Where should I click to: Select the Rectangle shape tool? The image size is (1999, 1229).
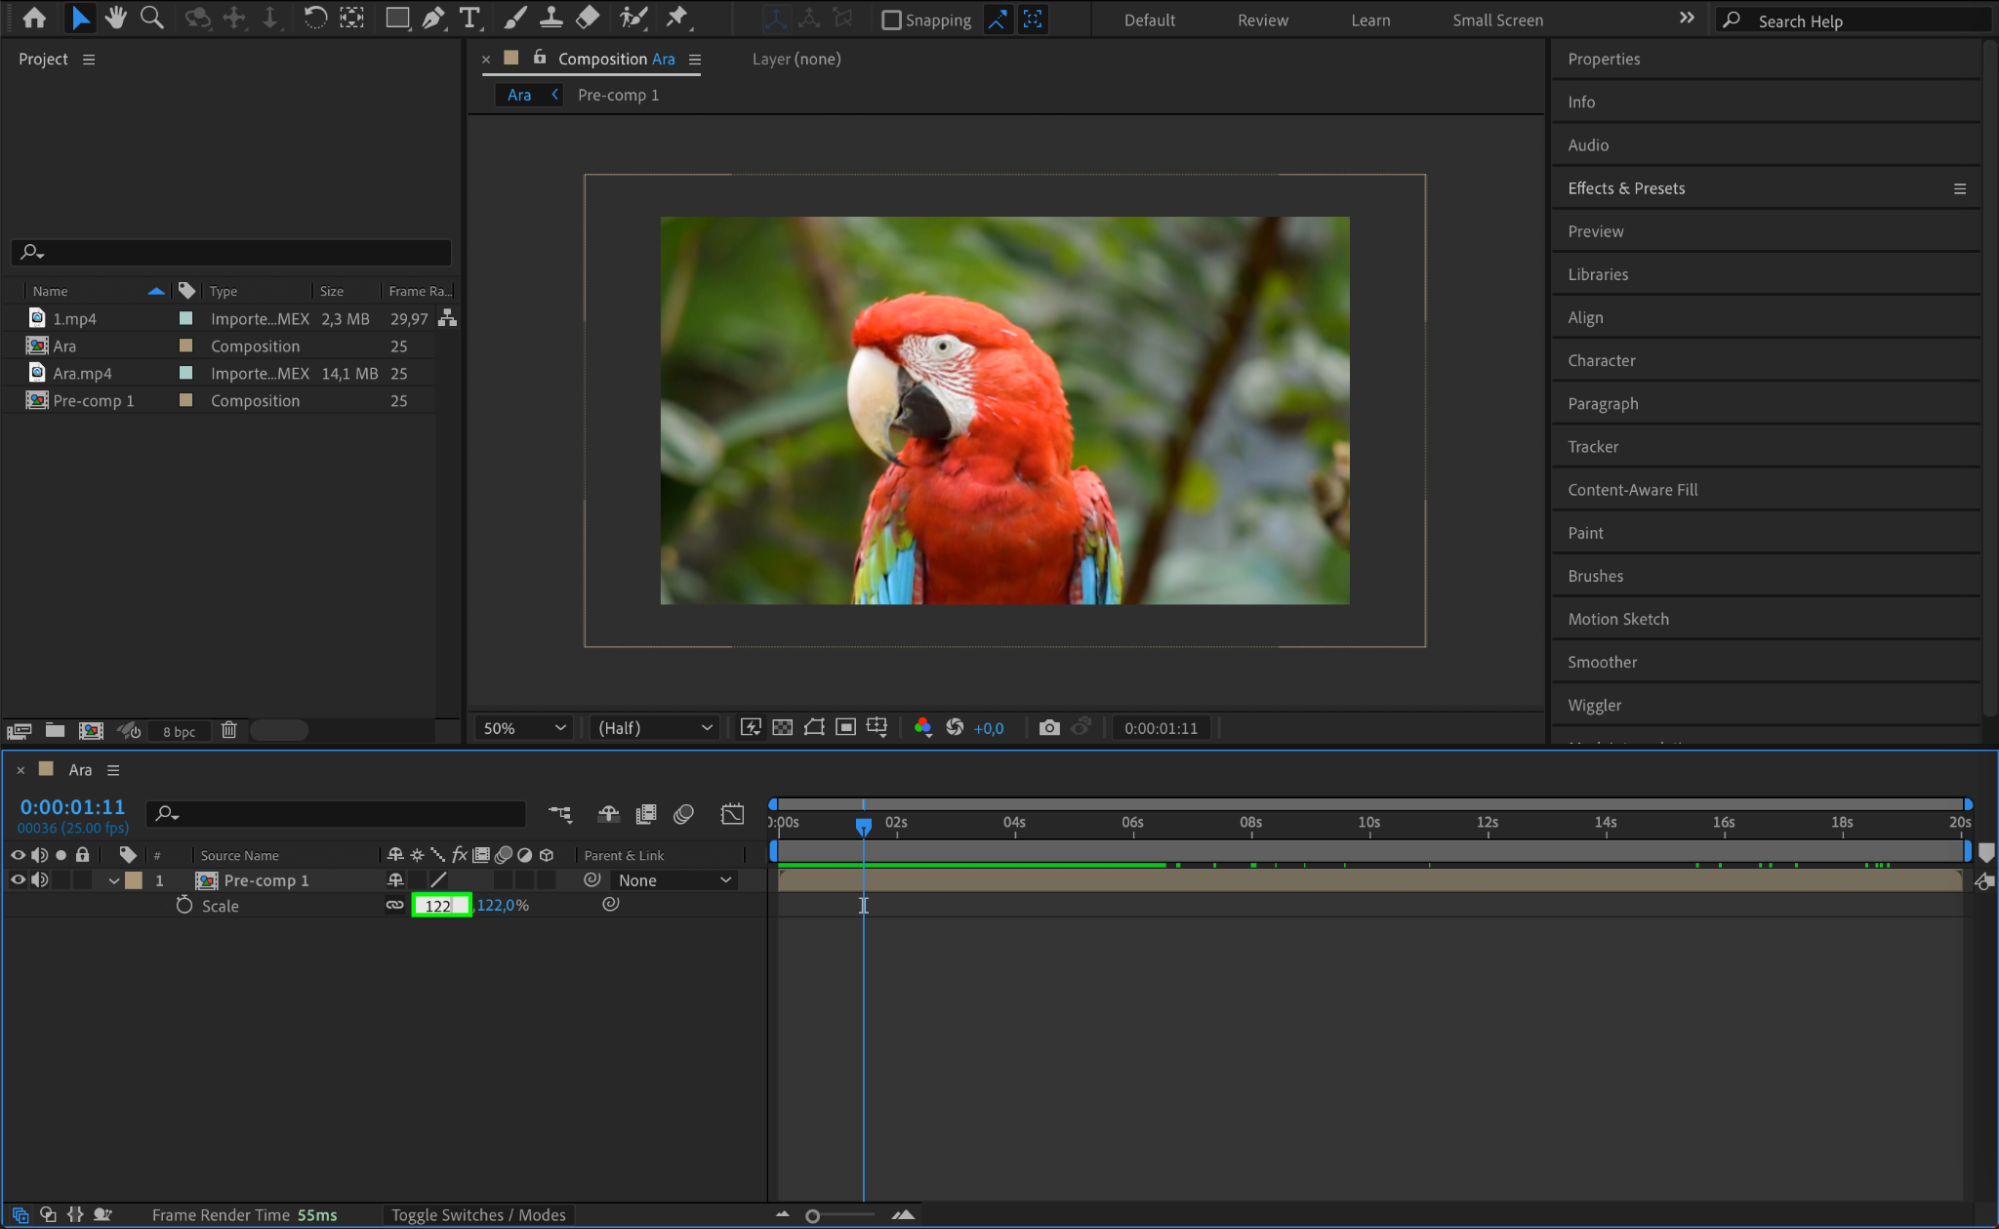tap(397, 18)
